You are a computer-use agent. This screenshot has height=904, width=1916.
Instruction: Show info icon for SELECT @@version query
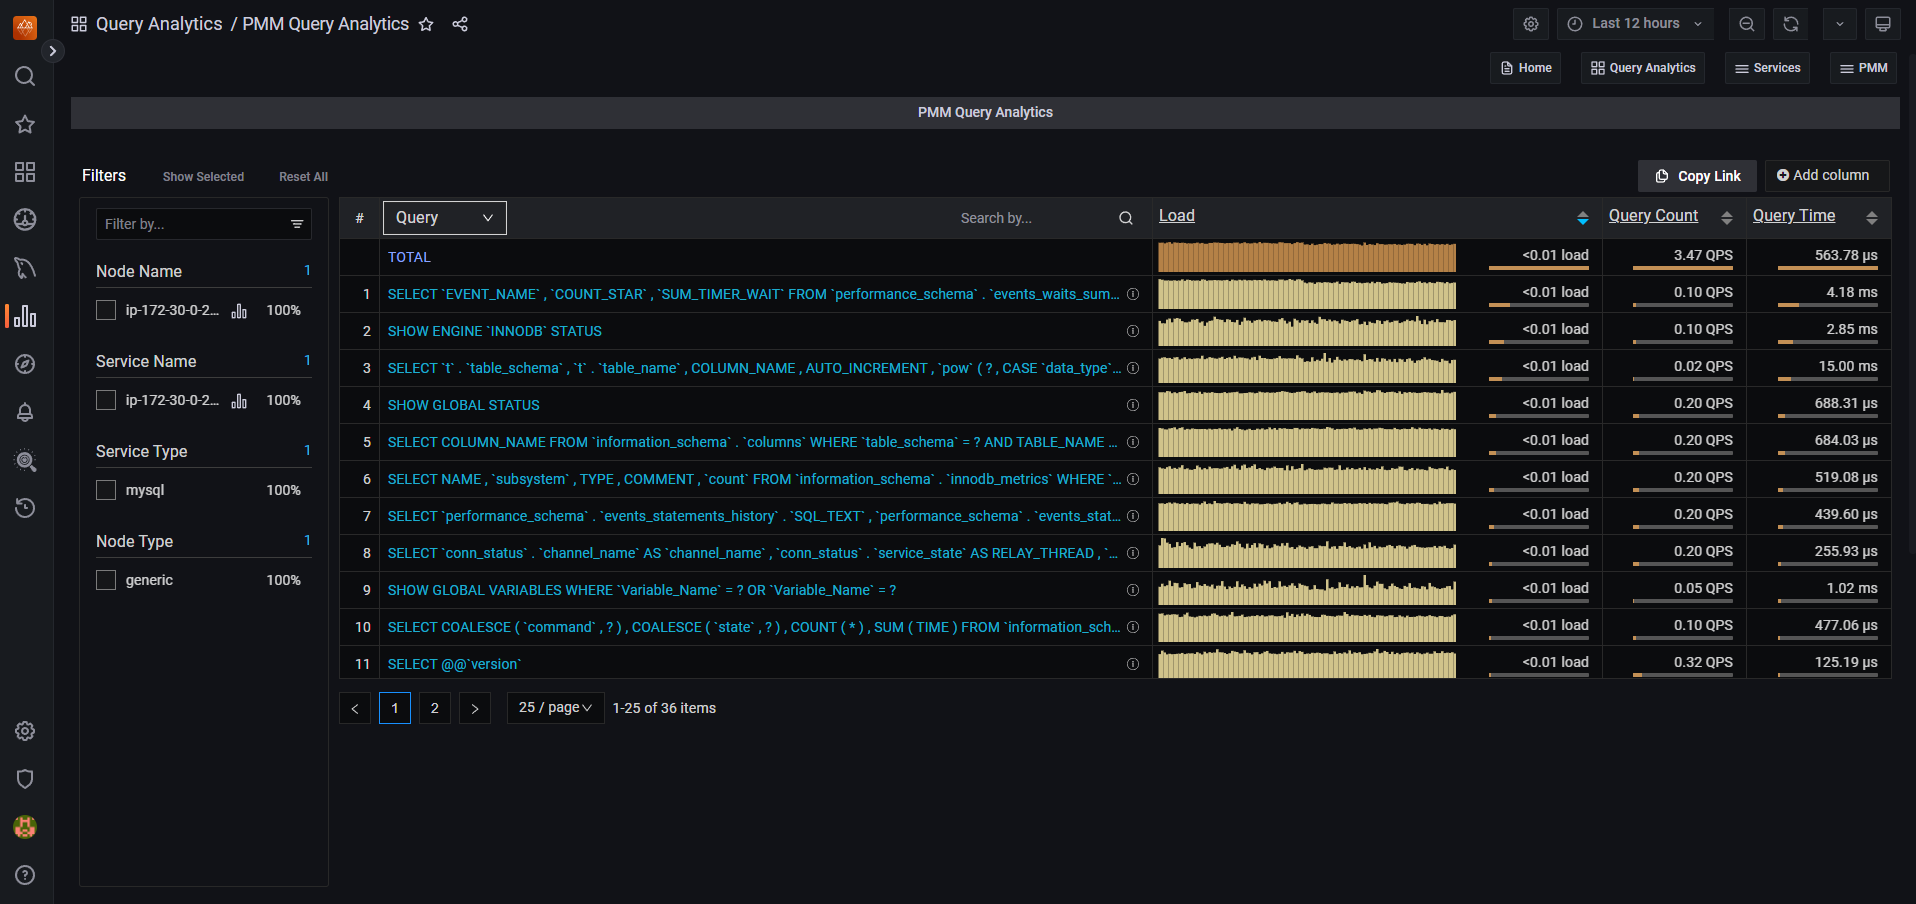(x=1133, y=664)
